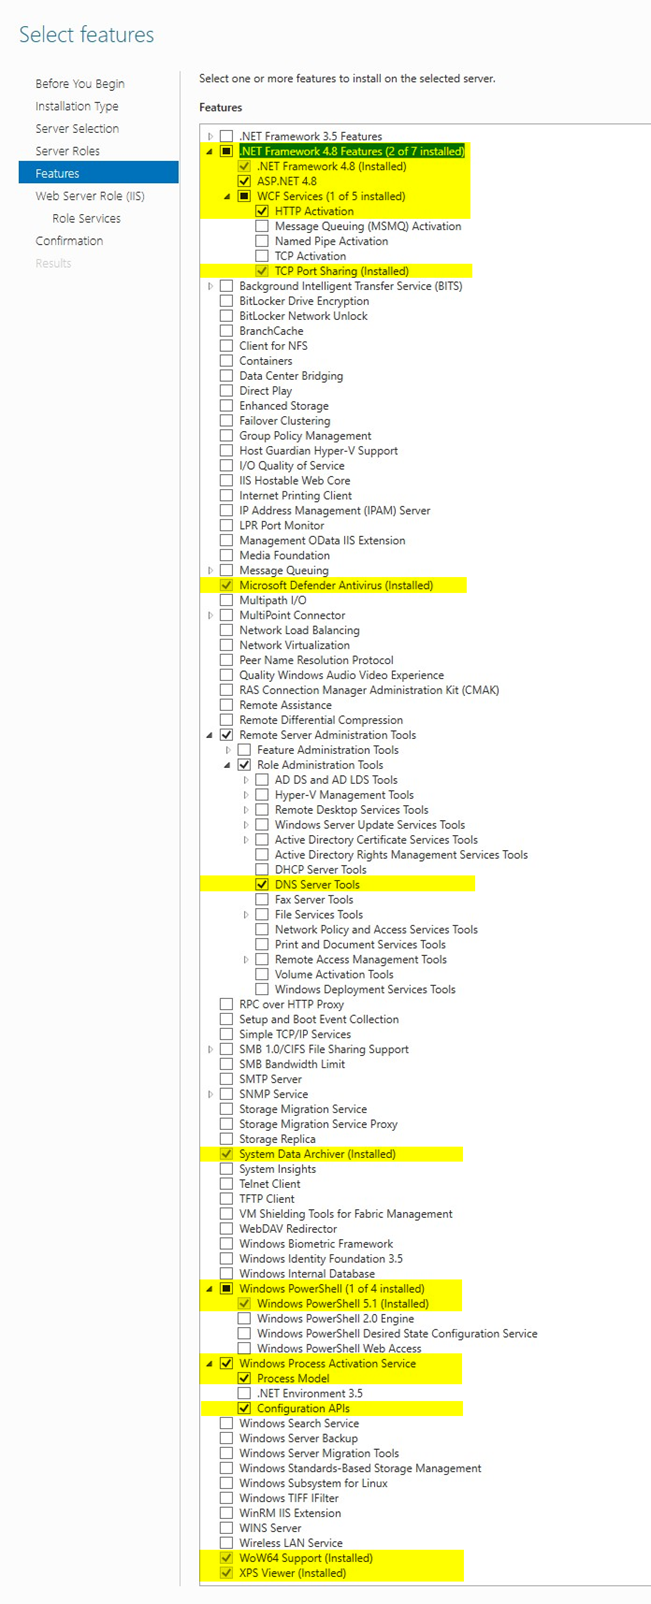The image size is (651, 1604).
Task: Check DHCP Server Tools checkbox
Action: 262,869
